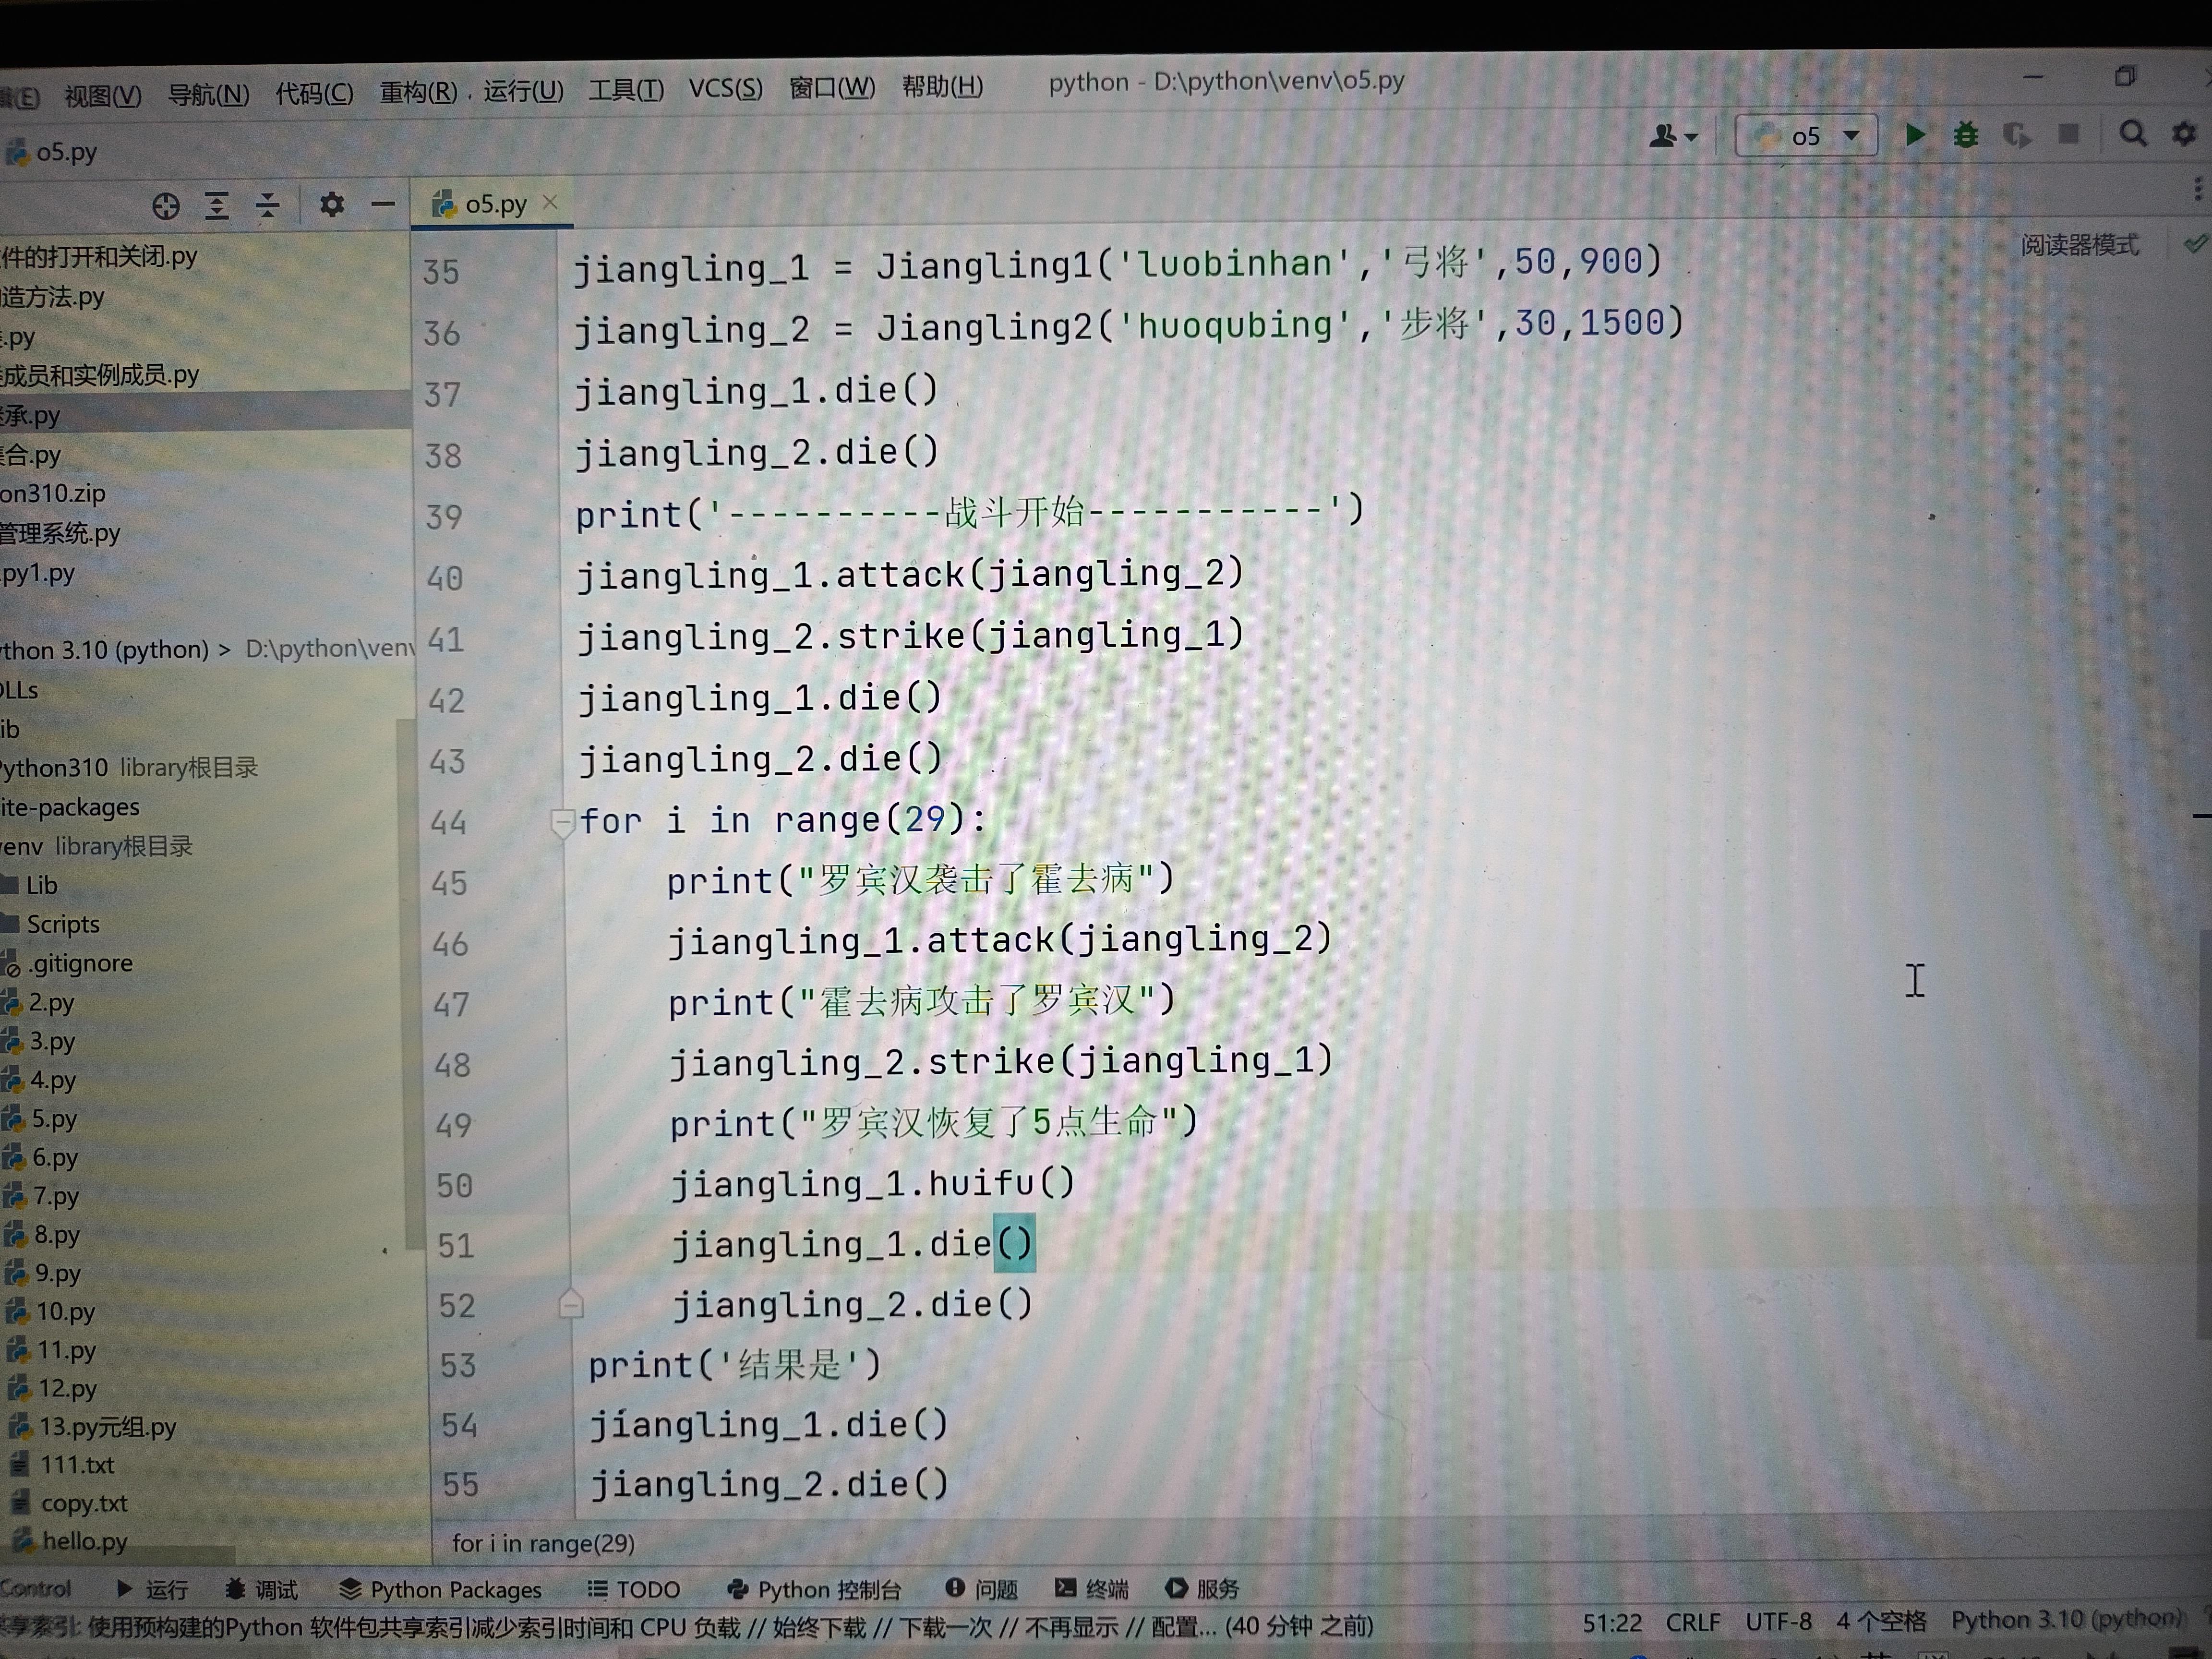Open the o5 run configuration dropdown
Viewport: 2212px width, 1659px height.
(1805, 135)
